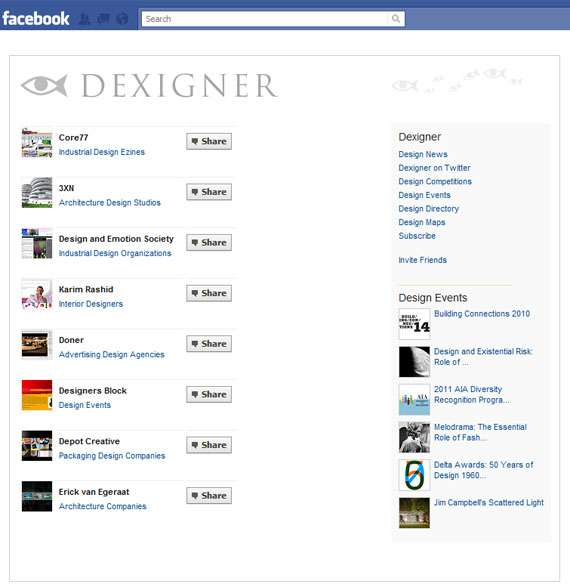The width and height of the screenshot is (570, 587).
Task: Open Design Events link under Designers Block
Action: pos(85,405)
